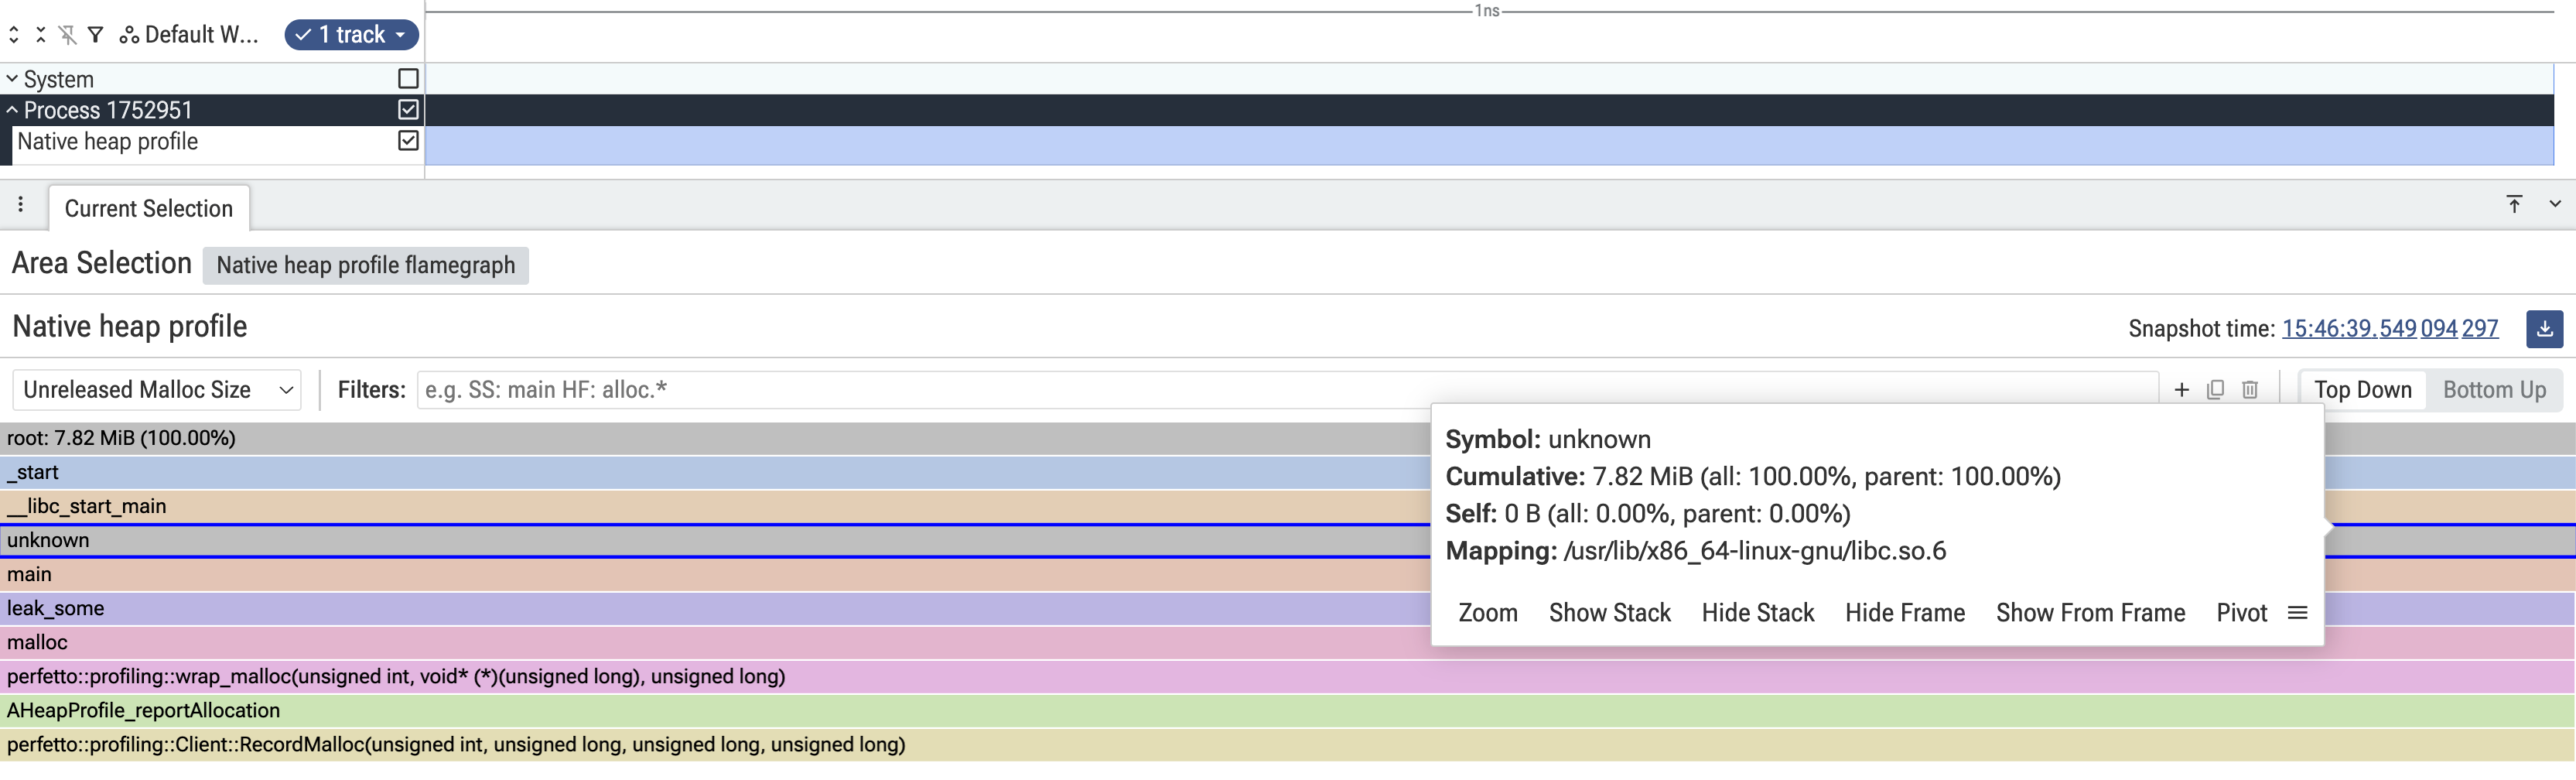Viewport: 2576px width, 780px height.
Task: Click the copy filters icon
Action: 2216,390
